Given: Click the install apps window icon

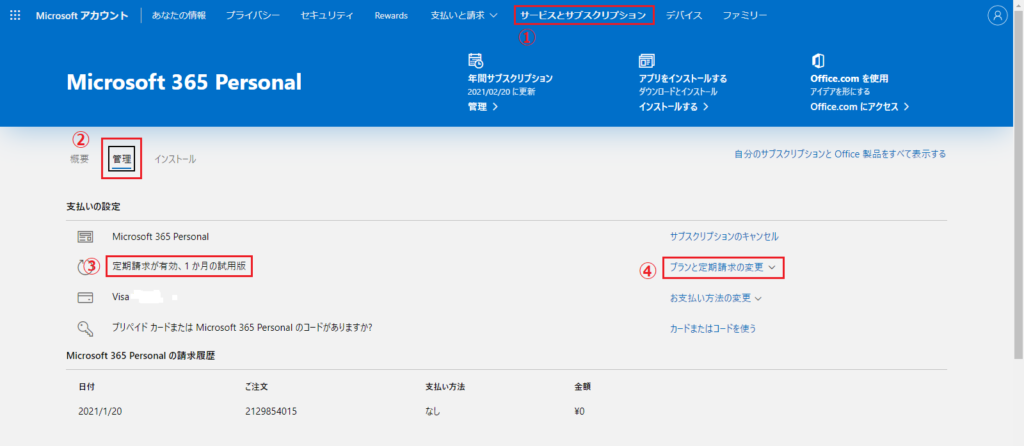Looking at the screenshot, I should pos(646,61).
